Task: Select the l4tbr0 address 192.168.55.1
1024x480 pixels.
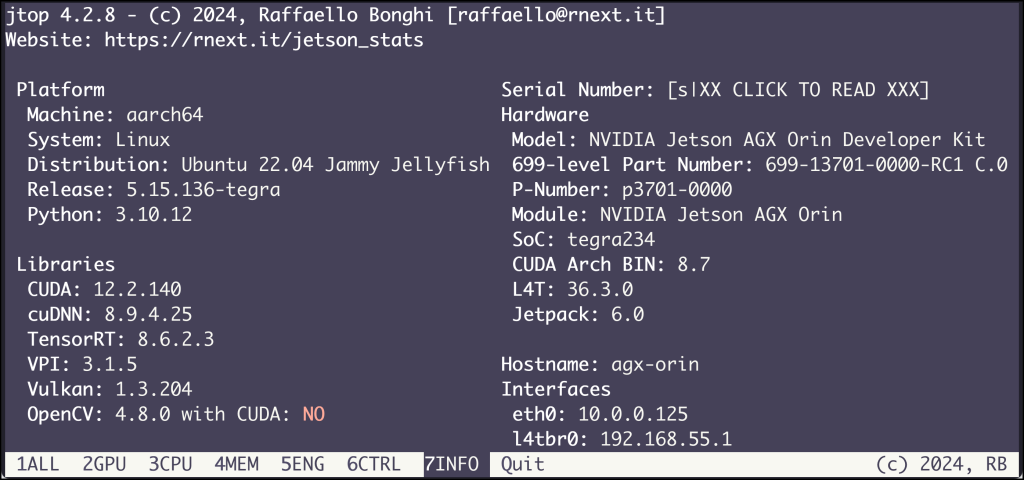Action: click(666, 439)
